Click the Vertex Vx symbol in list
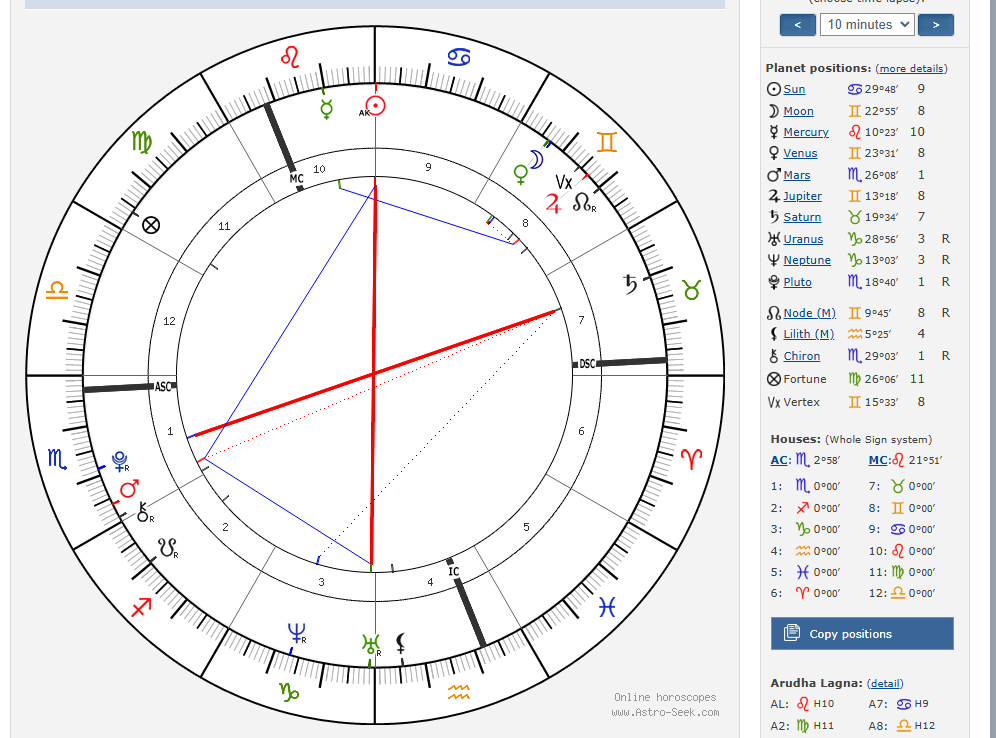The width and height of the screenshot is (996, 738). coord(774,402)
